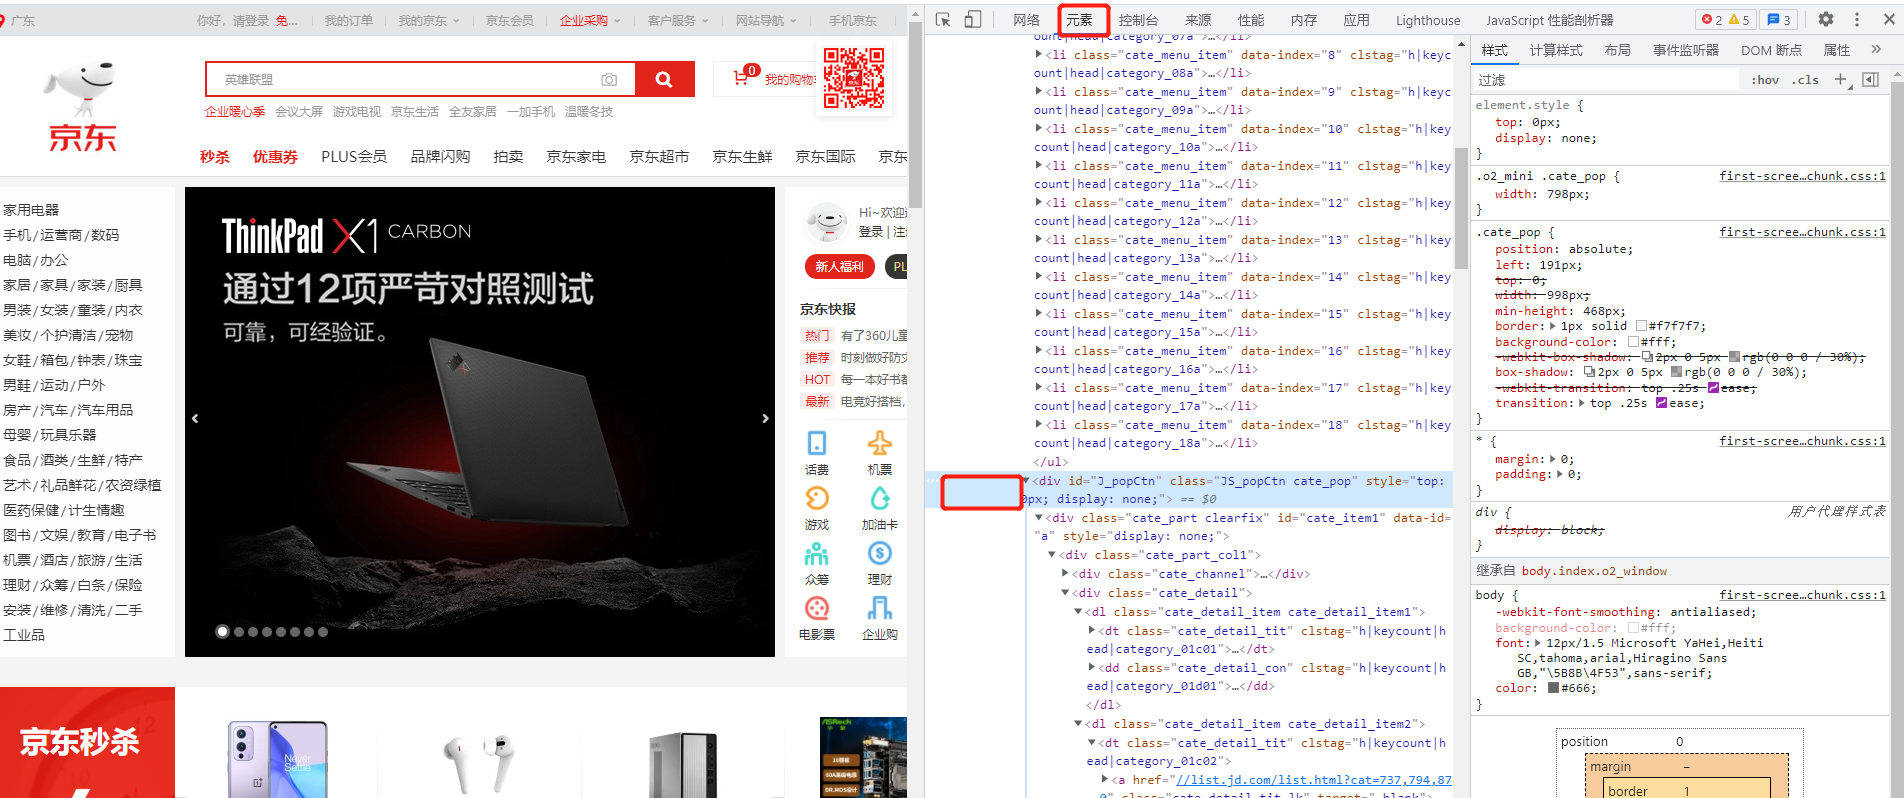Click JD search magnifier button
The image size is (1904, 798).
pyautogui.click(x=663, y=79)
